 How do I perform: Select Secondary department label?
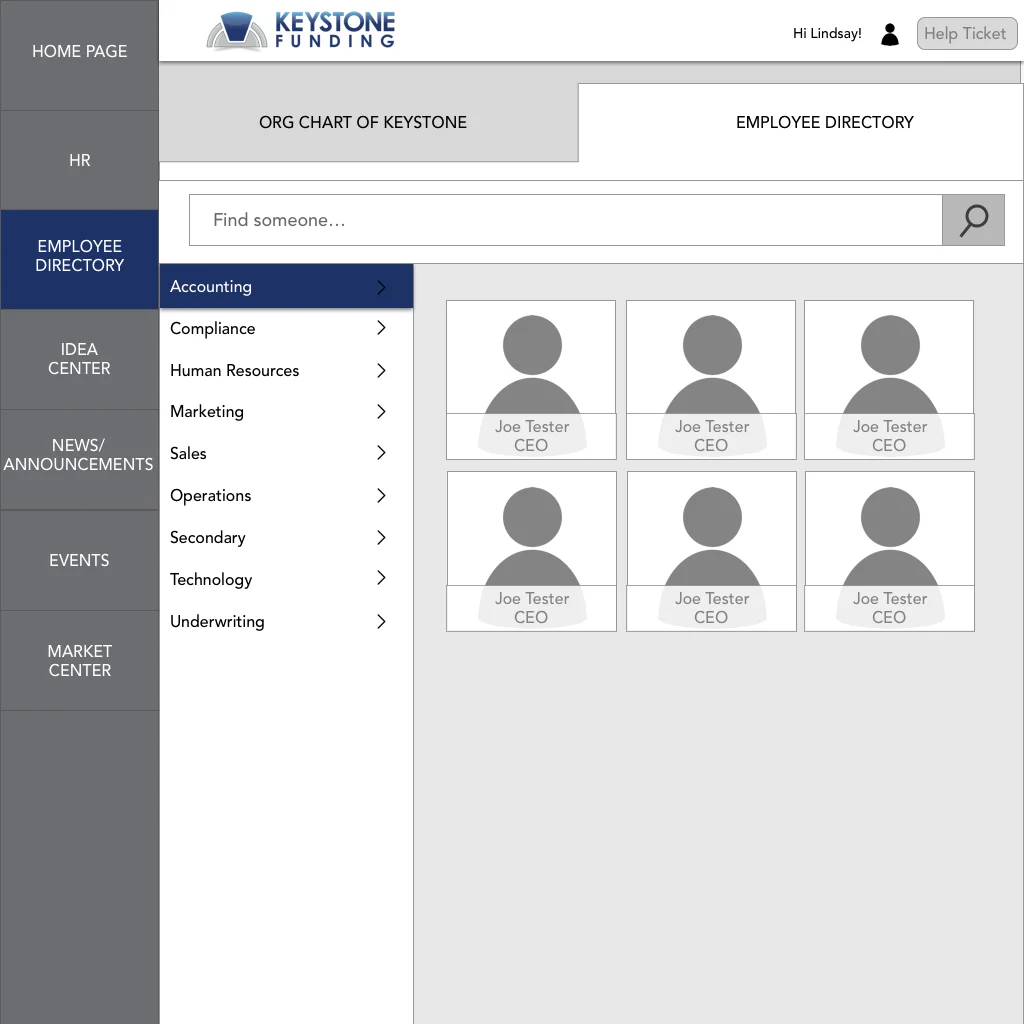pos(208,537)
